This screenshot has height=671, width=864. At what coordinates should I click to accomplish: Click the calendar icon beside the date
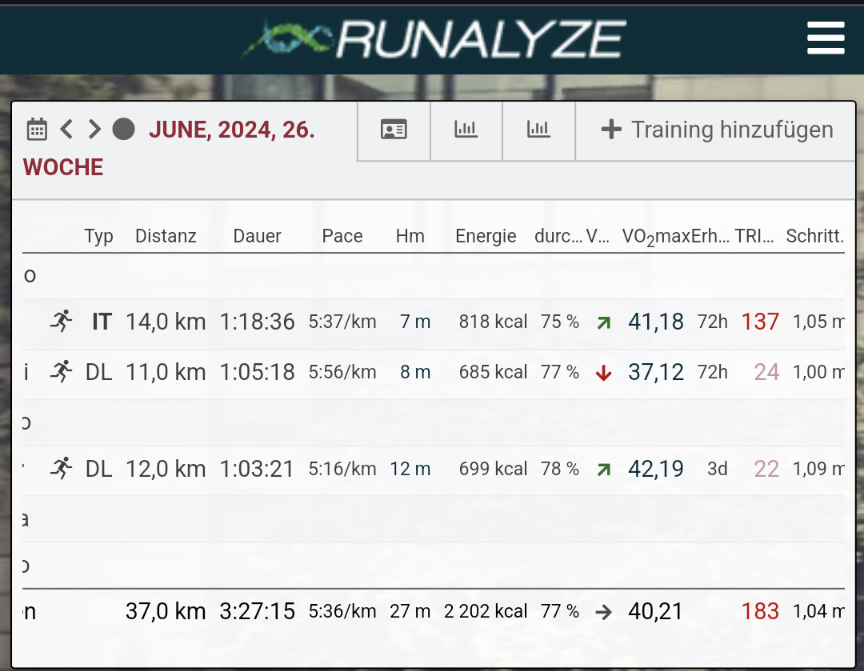click(37, 129)
